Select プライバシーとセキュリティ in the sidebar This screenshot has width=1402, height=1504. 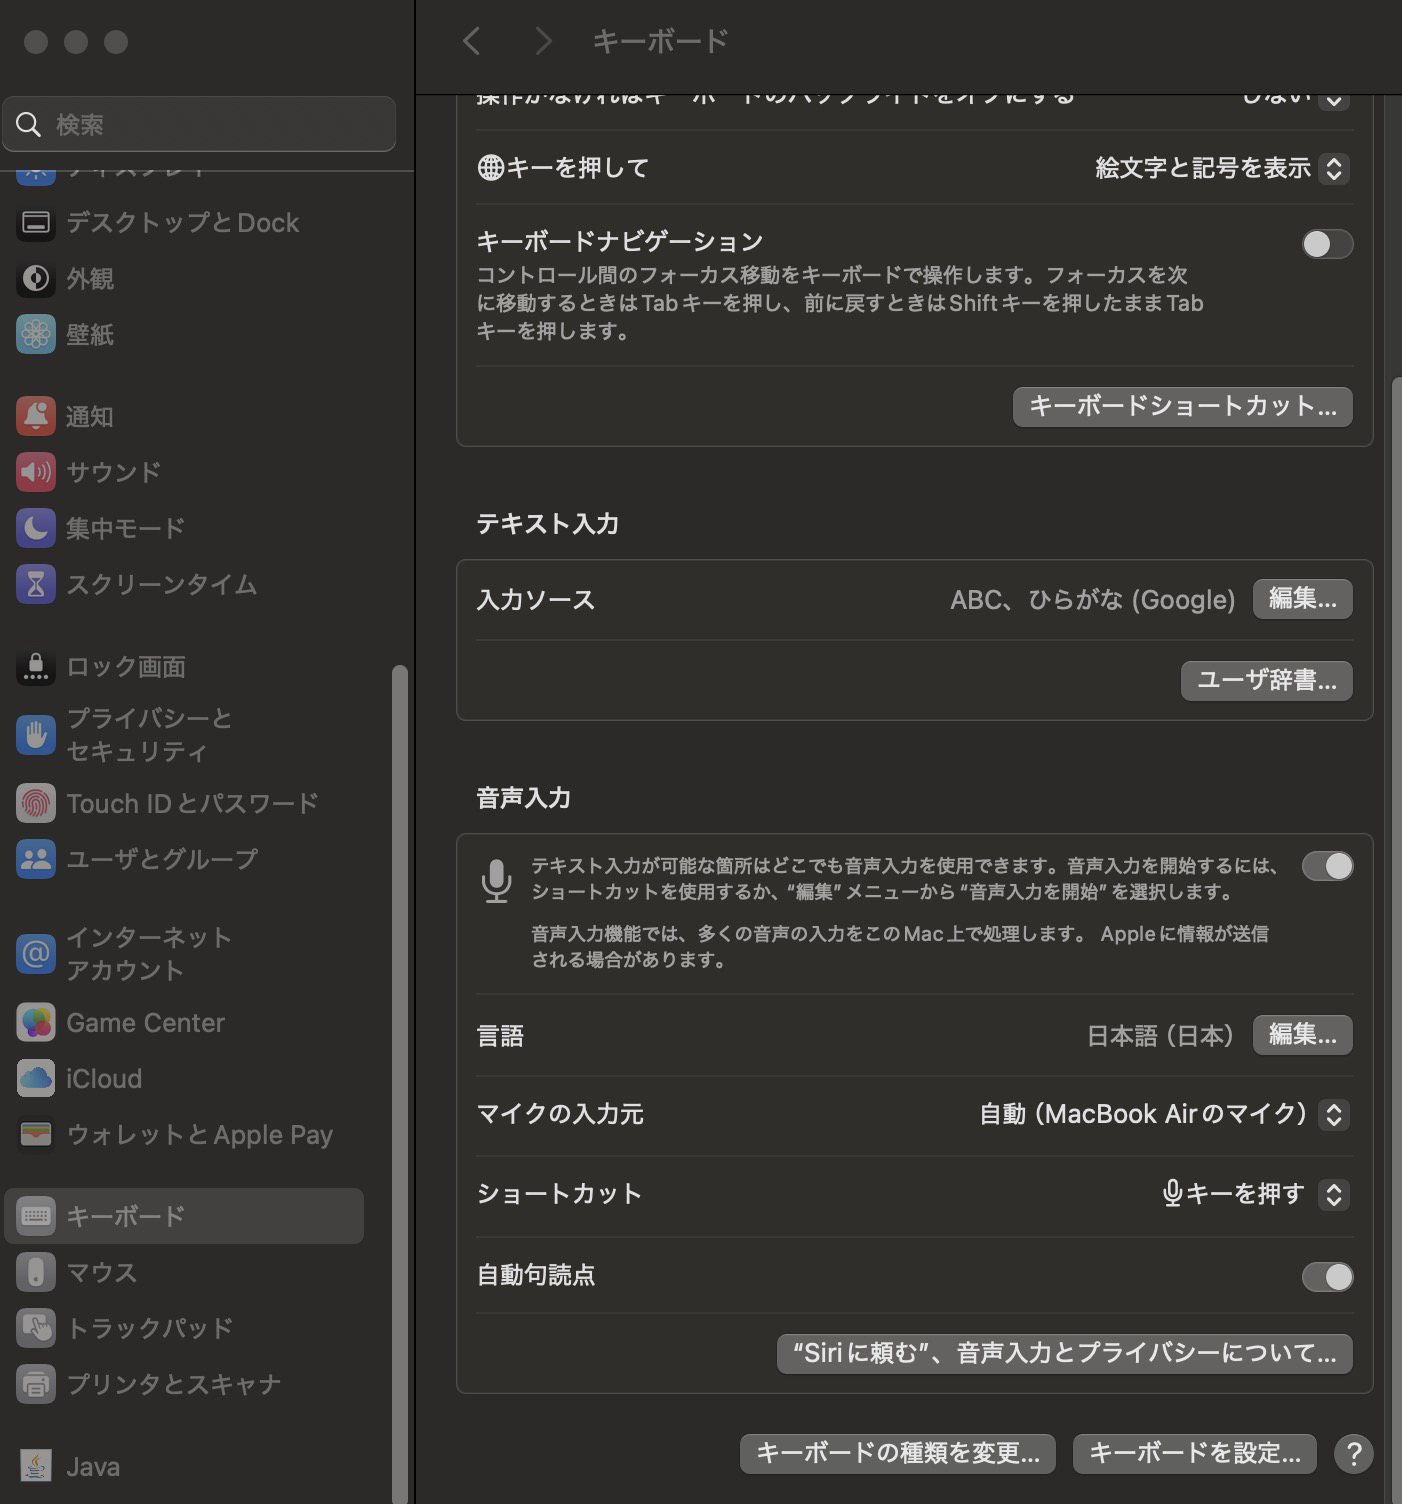pos(150,734)
